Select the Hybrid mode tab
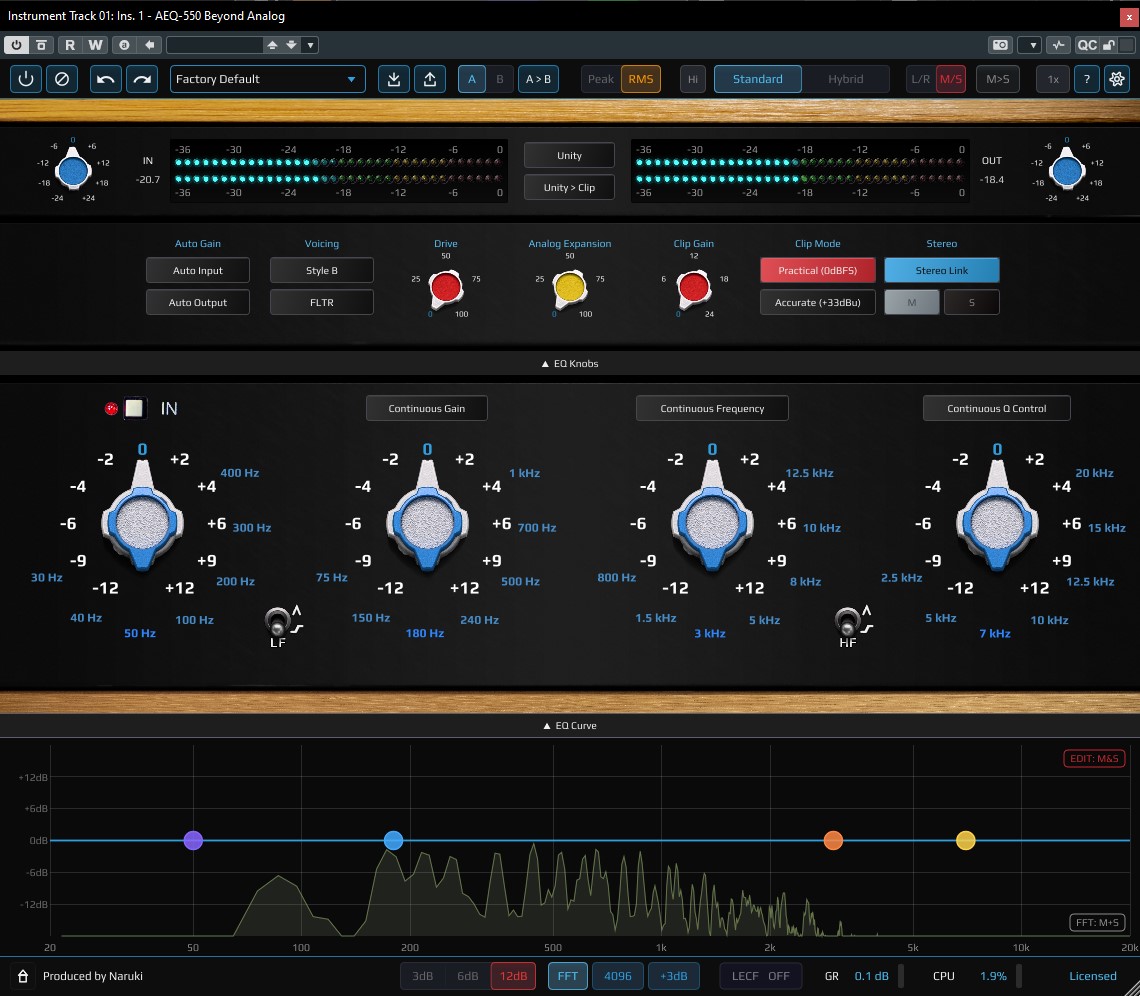 click(x=846, y=79)
